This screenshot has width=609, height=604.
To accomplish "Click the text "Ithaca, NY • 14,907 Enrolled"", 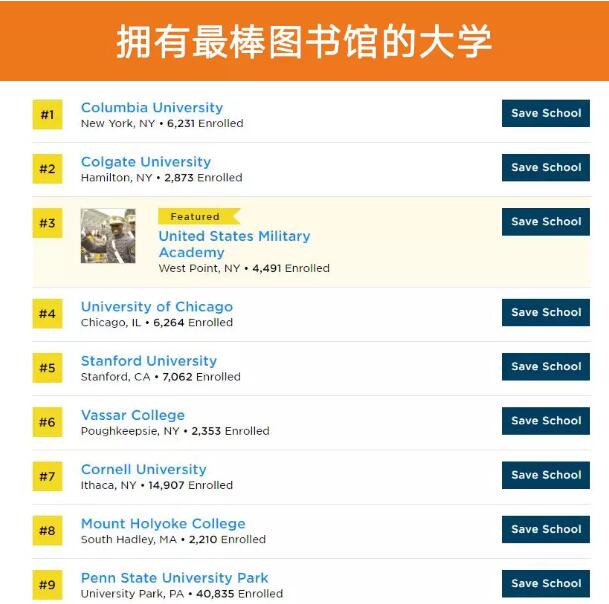I will 157,486.
